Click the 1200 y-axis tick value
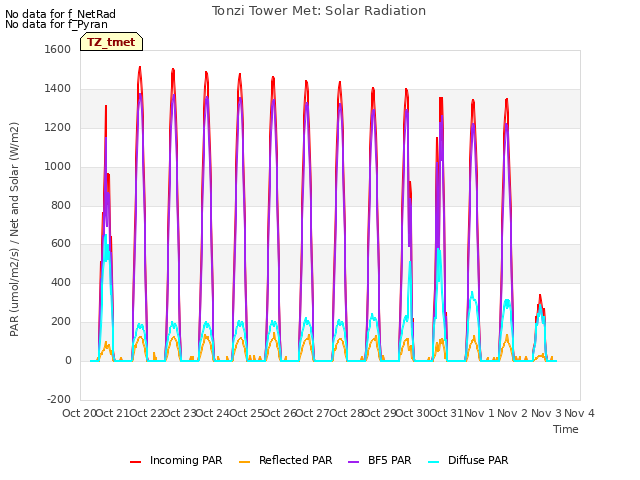This screenshot has height=480, width=640. [x=58, y=127]
